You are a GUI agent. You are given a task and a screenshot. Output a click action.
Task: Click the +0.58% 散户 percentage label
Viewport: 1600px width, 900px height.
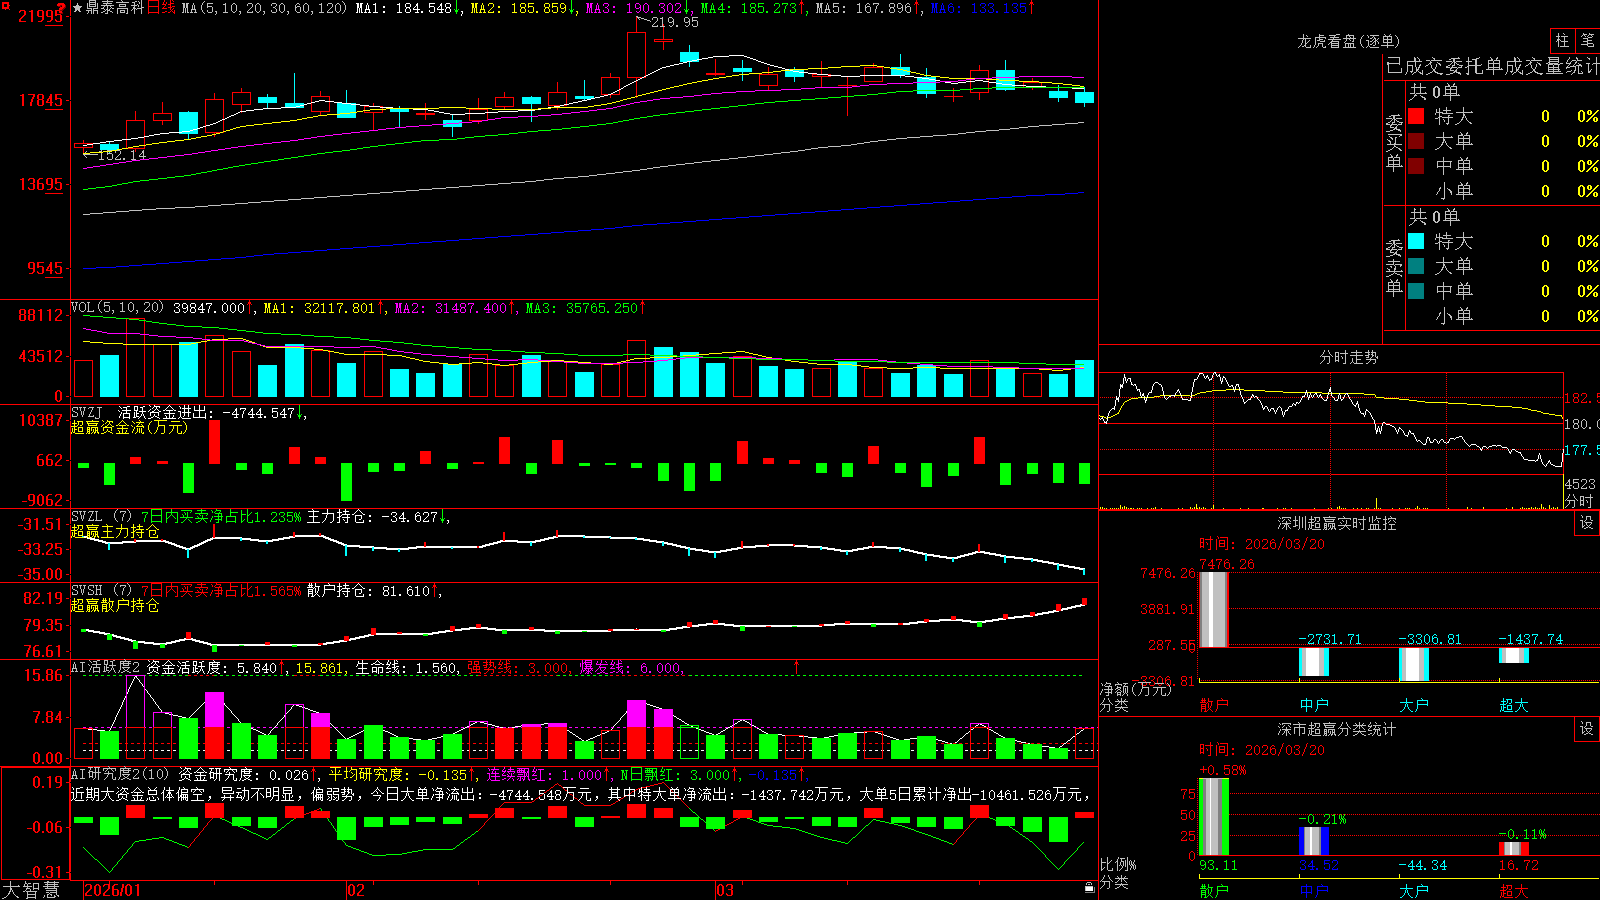tap(1223, 771)
